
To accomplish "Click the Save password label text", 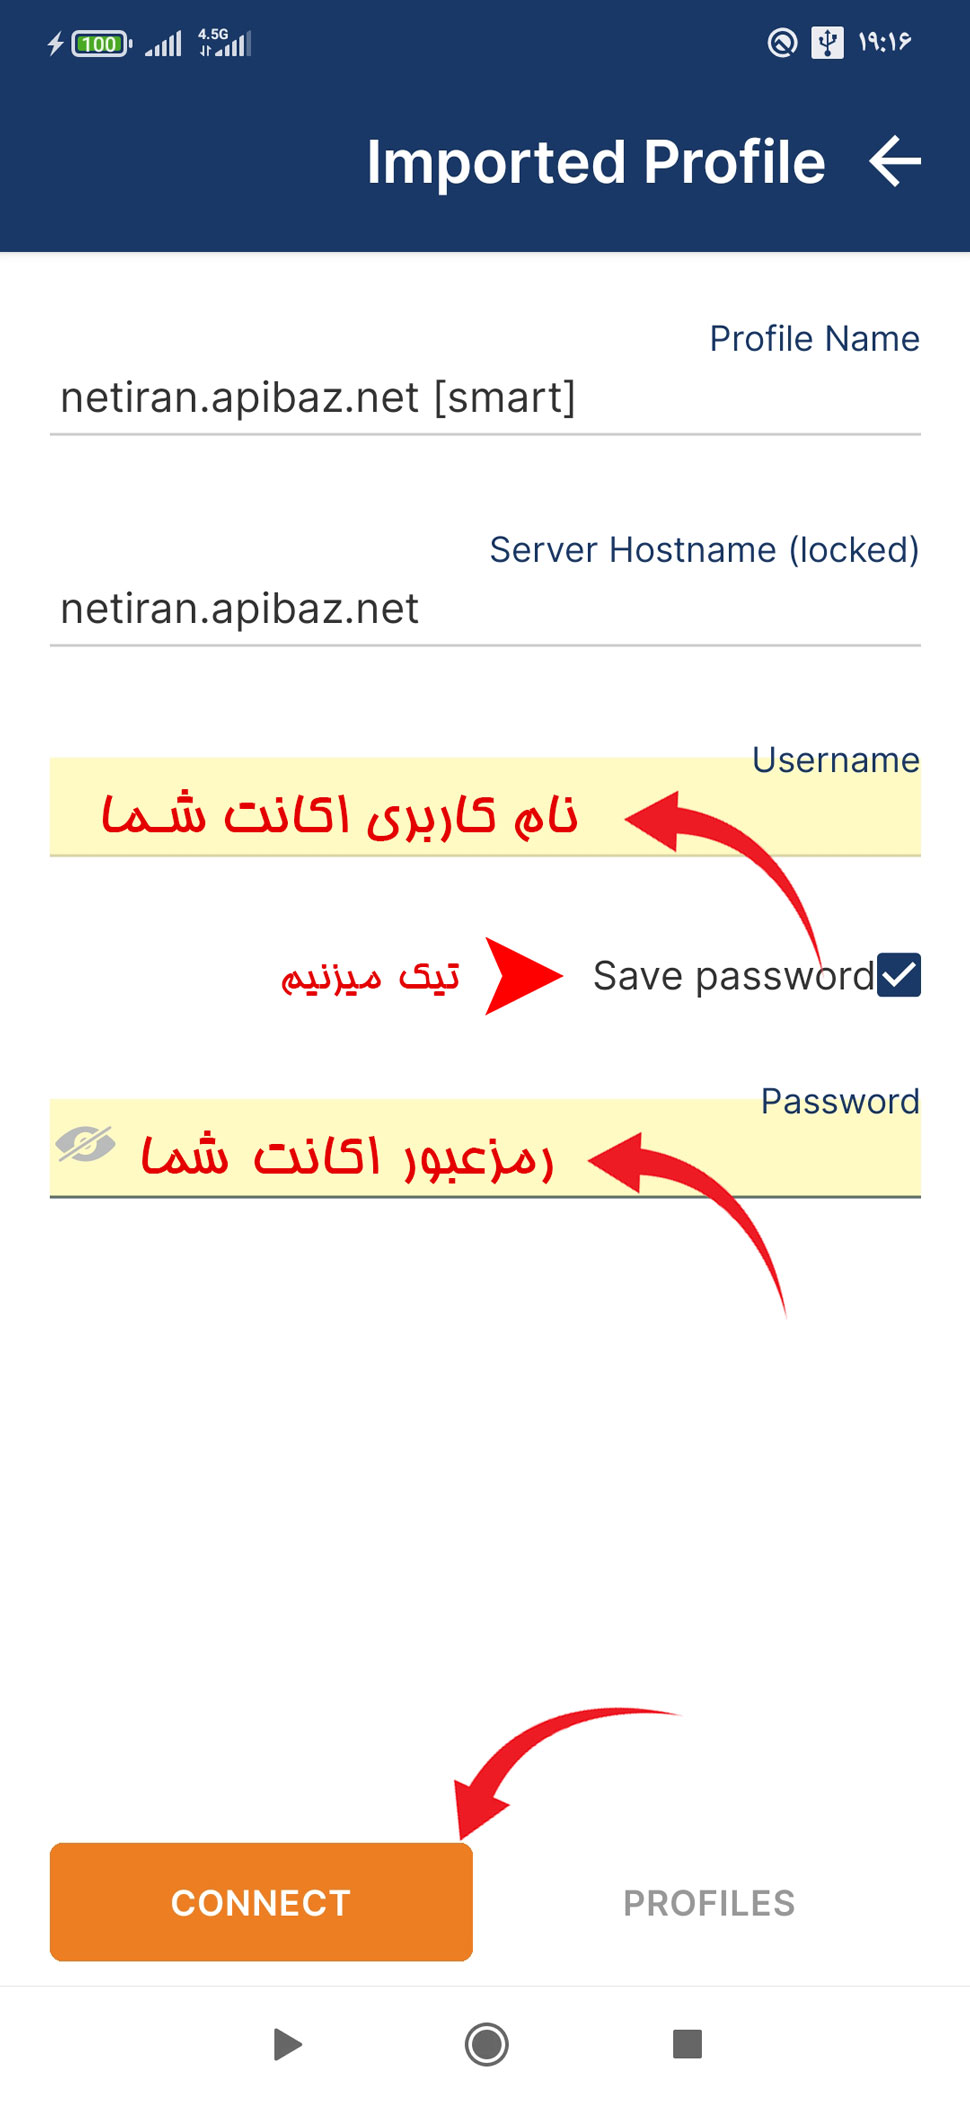I will (x=730, y=975).
